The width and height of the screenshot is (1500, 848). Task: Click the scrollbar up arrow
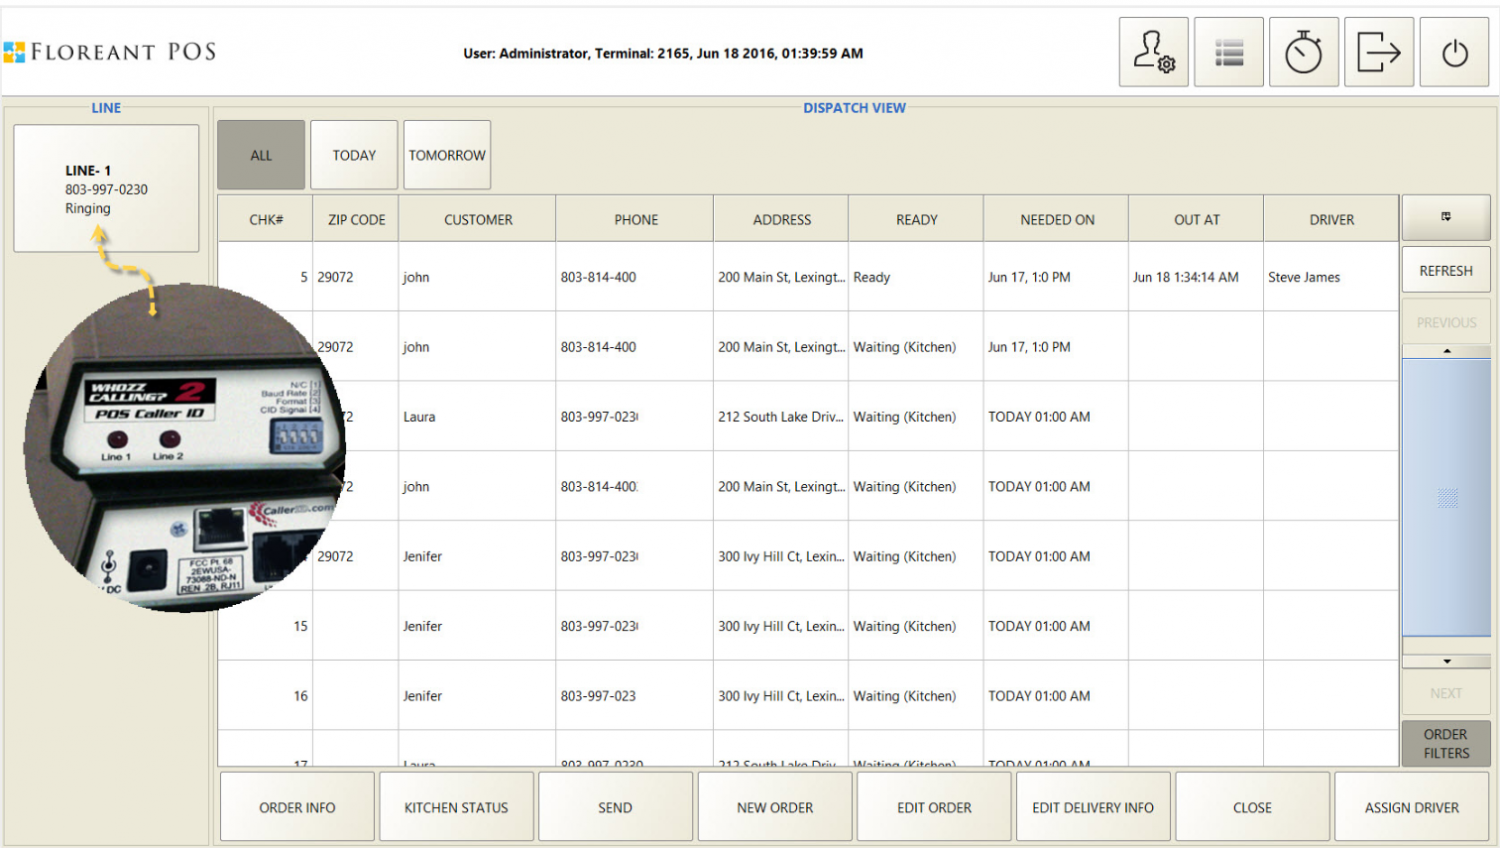click(x=1445, y=350)
